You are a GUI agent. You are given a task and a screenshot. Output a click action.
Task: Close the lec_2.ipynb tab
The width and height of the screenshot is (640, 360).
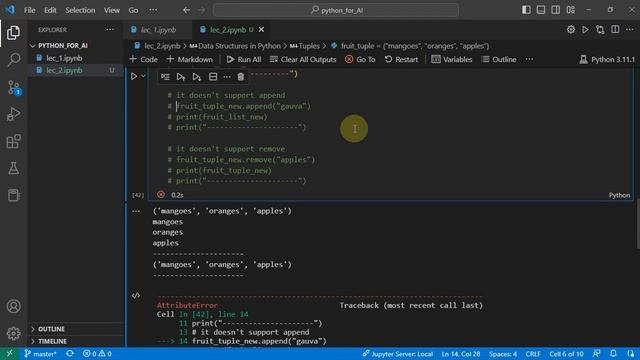(261, 30)
